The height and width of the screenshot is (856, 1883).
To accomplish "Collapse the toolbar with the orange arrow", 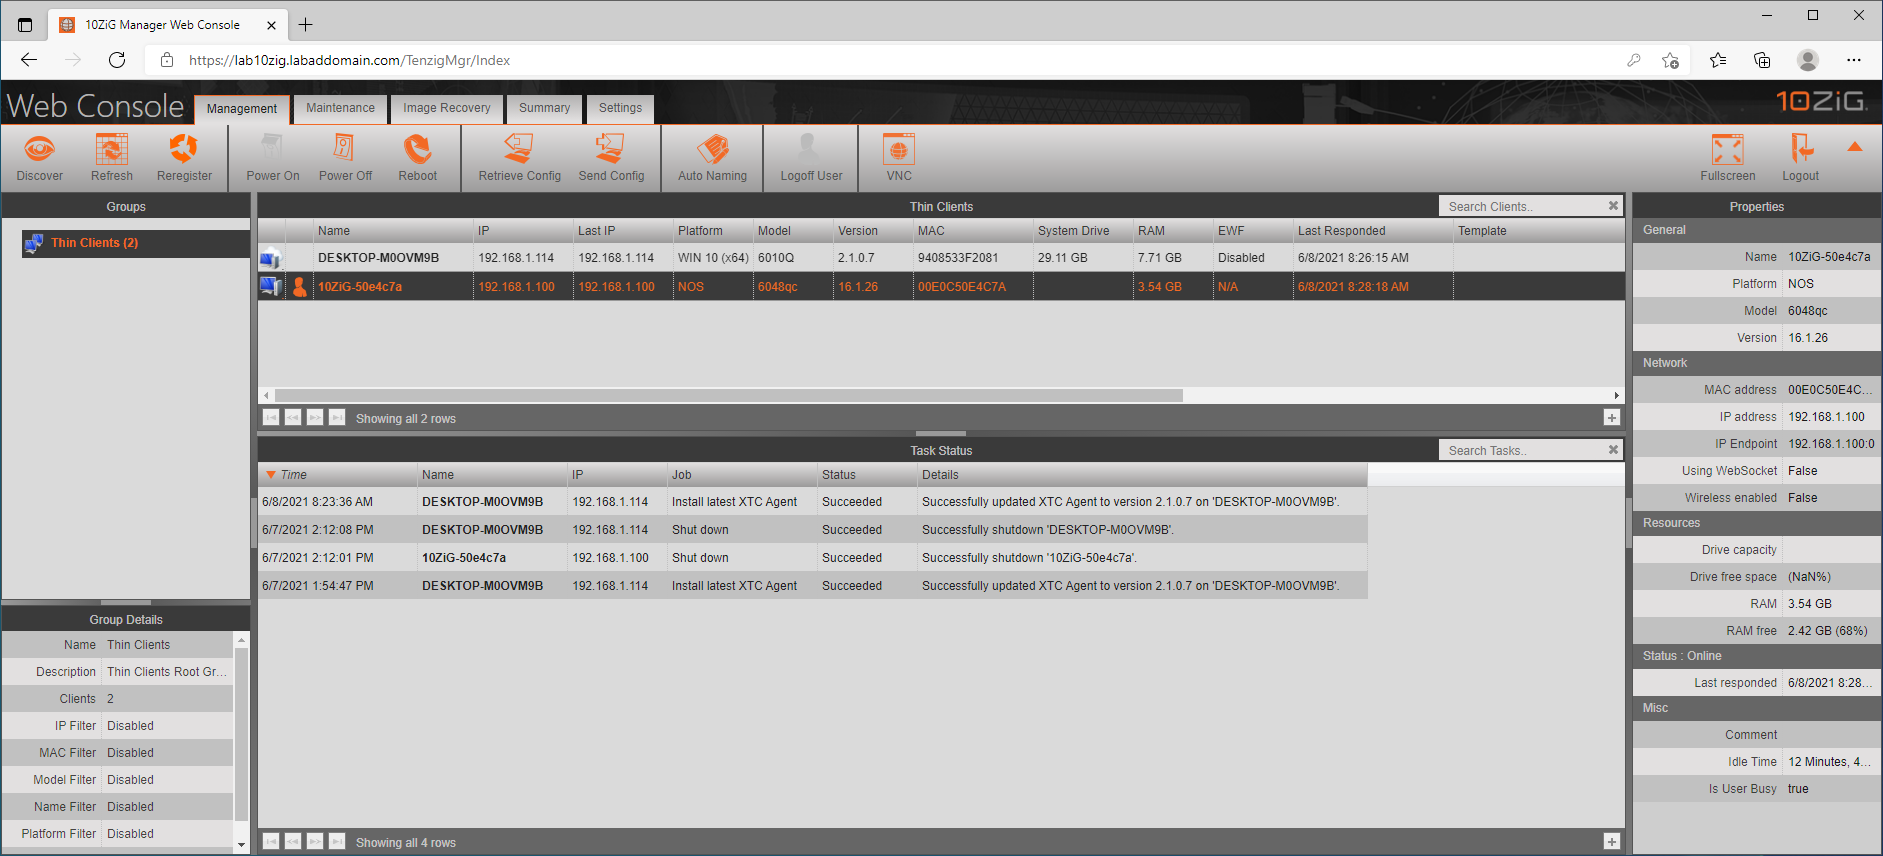I will pyautogui.click(x=1854, y=148).
